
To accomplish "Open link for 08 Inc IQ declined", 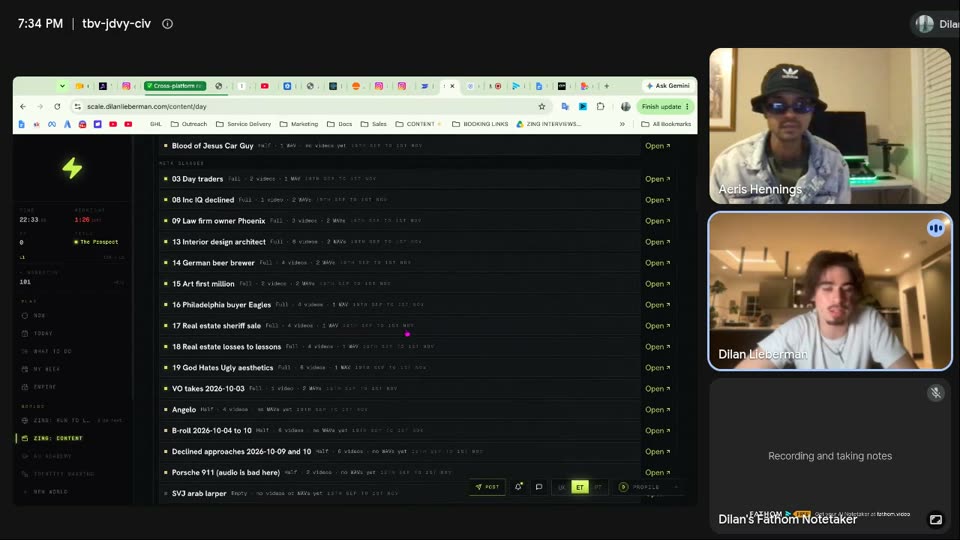I will (x=658, y=200).
